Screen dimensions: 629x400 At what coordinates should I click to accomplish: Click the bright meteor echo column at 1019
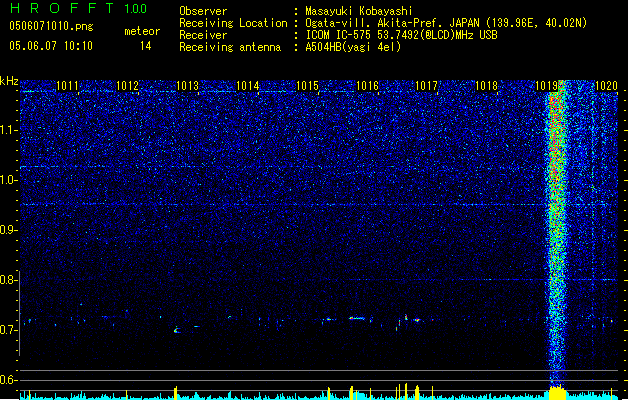tap(557, 233)
